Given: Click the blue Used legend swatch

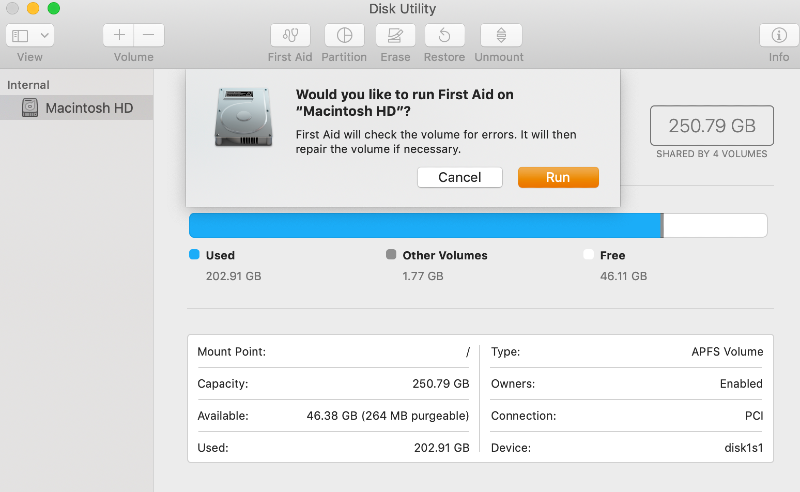Looking at the screenshot, I should 194,254.
